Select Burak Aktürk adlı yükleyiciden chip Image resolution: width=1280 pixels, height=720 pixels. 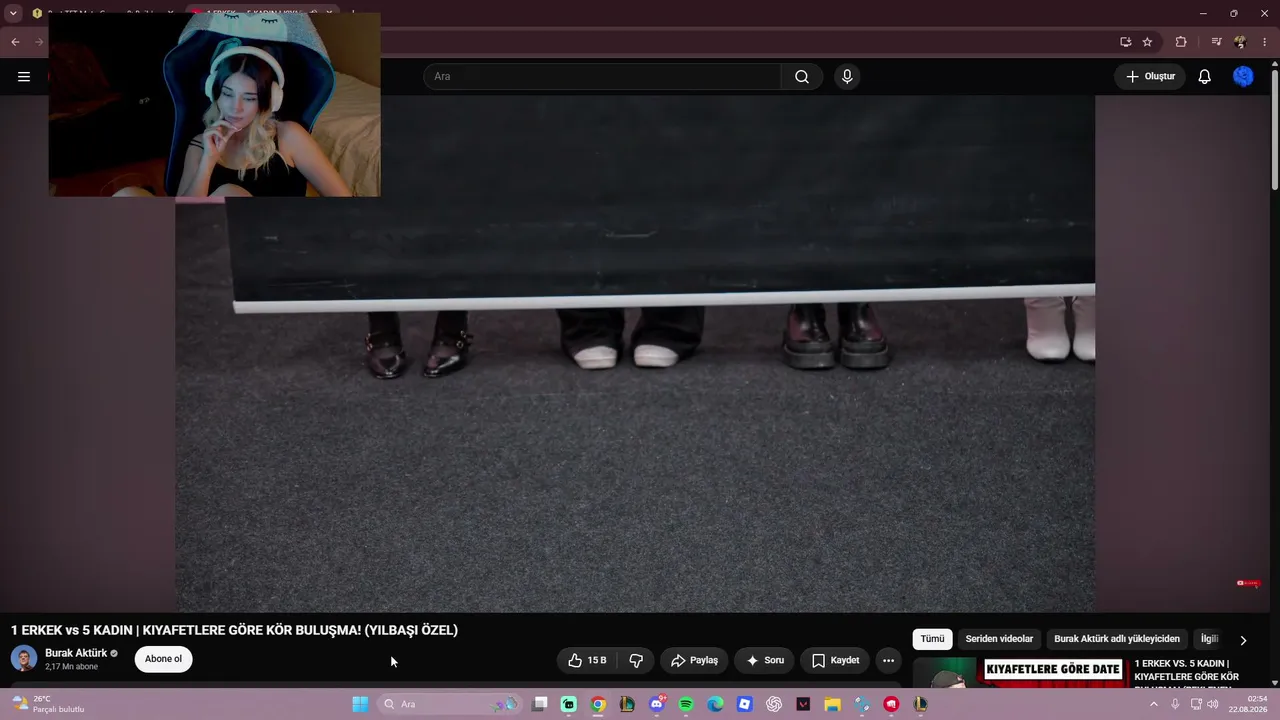1117,639
